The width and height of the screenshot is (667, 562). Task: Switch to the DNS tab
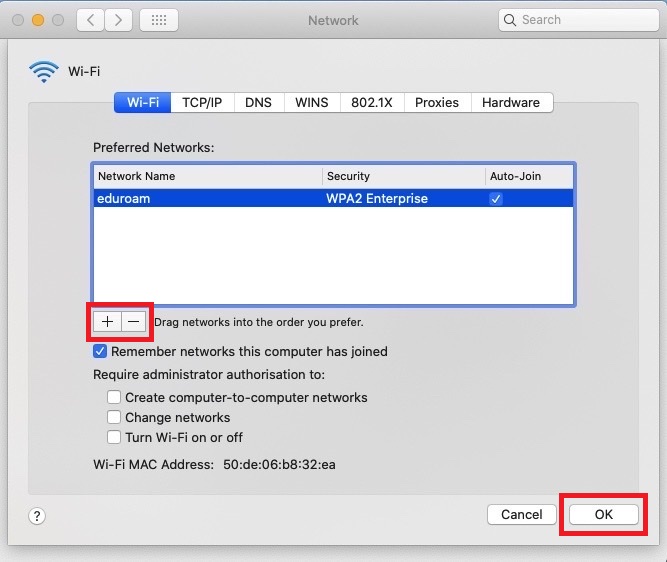[258, 103]
